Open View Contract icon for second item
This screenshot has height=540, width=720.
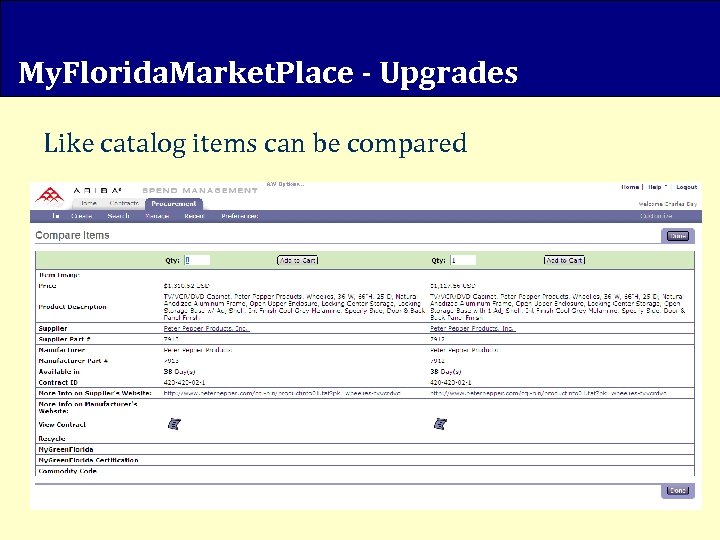440,424
